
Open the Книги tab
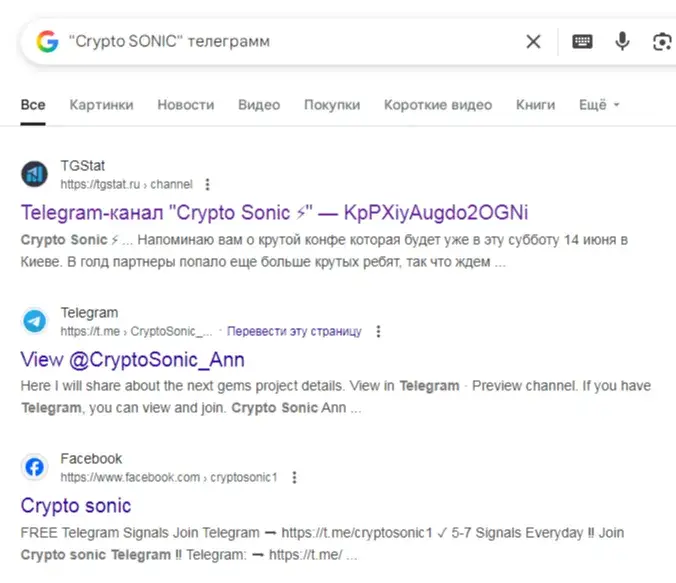[x=535, y=105]
